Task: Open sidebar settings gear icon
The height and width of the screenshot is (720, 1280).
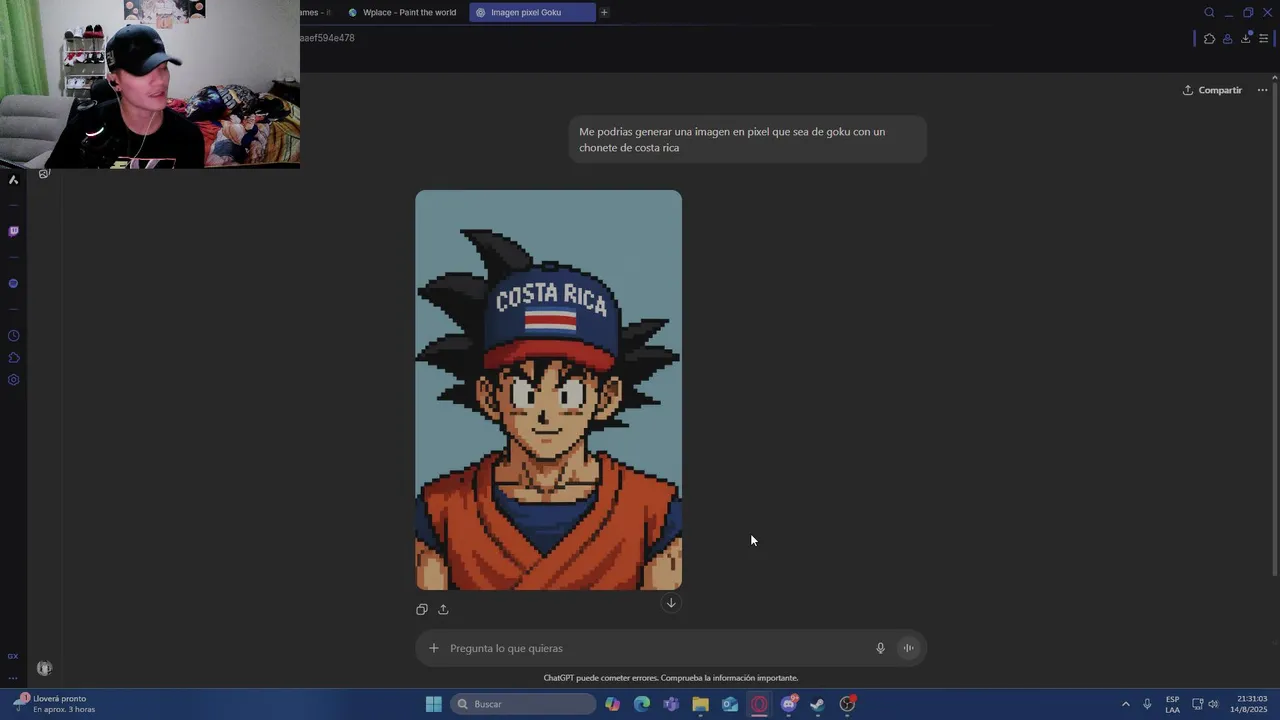Action: pos(13,380)
